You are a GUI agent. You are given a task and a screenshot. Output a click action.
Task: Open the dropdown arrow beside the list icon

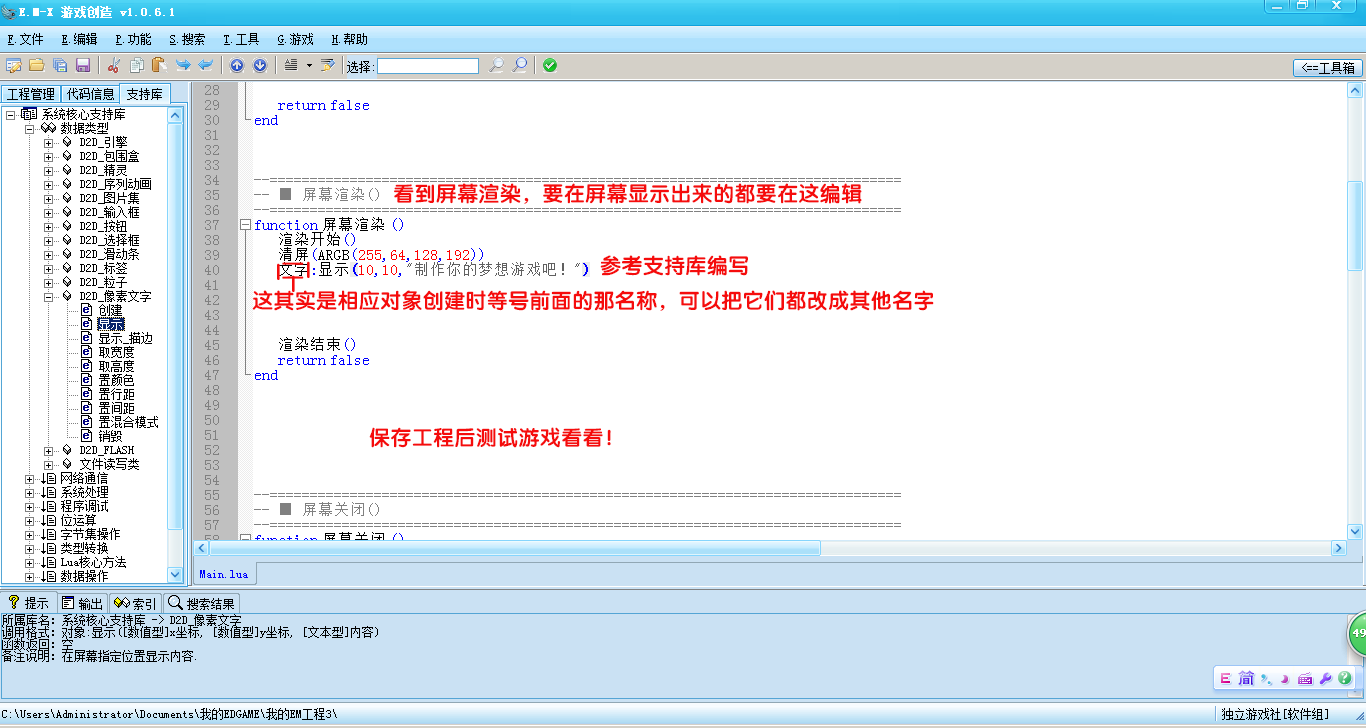[x=309, y=65]
